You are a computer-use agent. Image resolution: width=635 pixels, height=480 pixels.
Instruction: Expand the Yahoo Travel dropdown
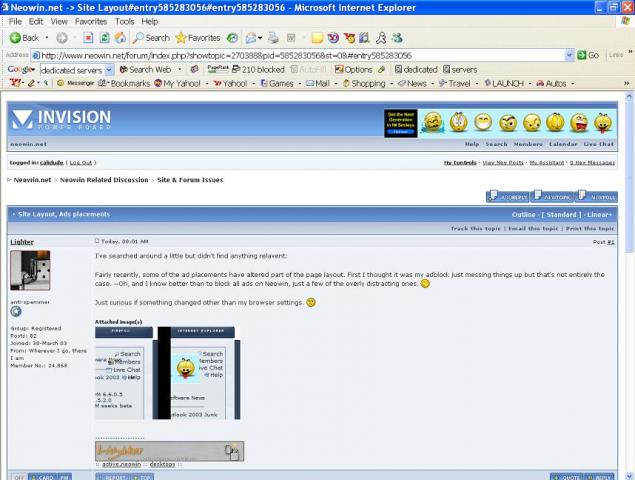[477, 83]
